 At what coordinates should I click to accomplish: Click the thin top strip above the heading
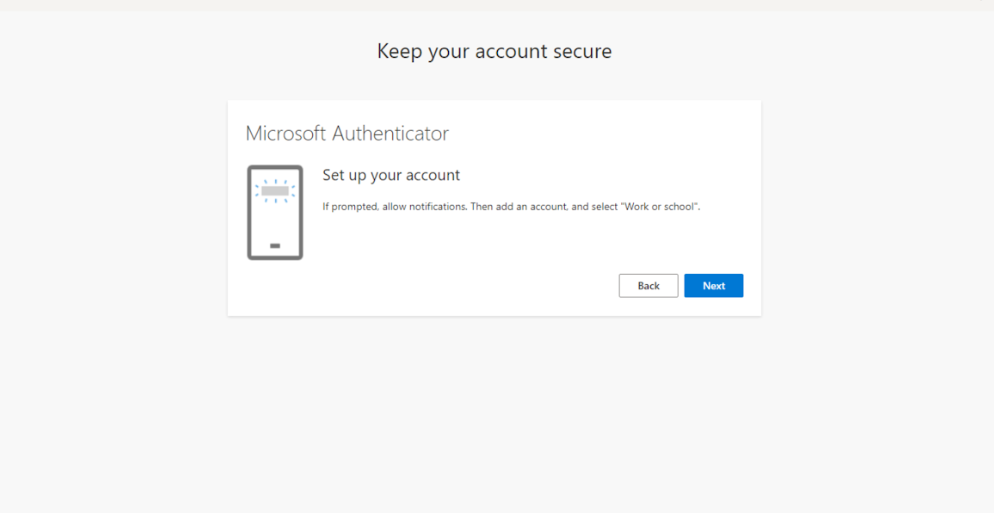(x=494, y=5)
